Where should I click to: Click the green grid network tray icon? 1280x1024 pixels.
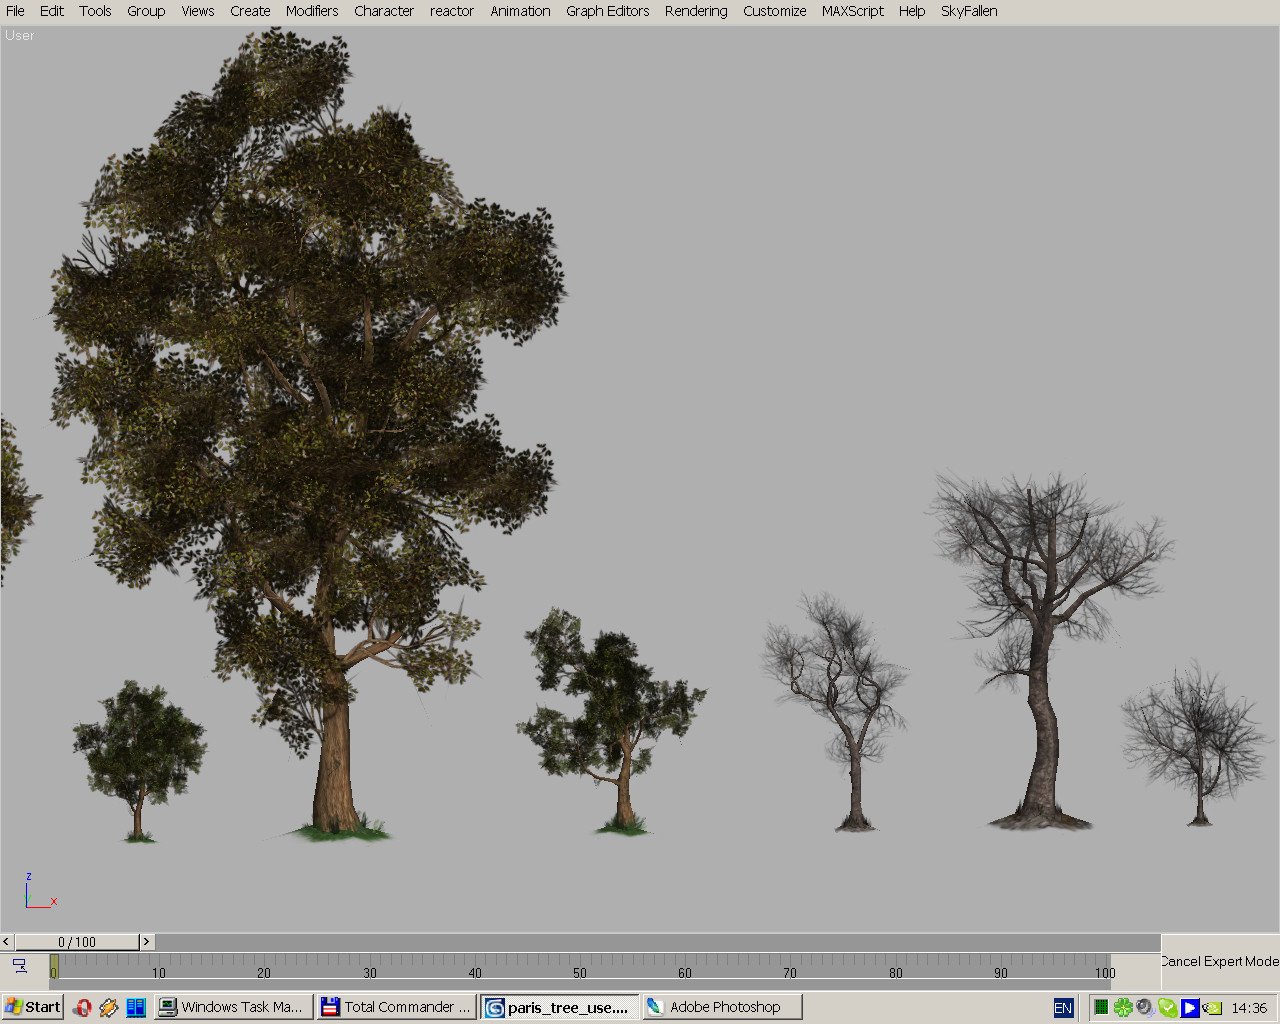(x=1100, y=1007)
